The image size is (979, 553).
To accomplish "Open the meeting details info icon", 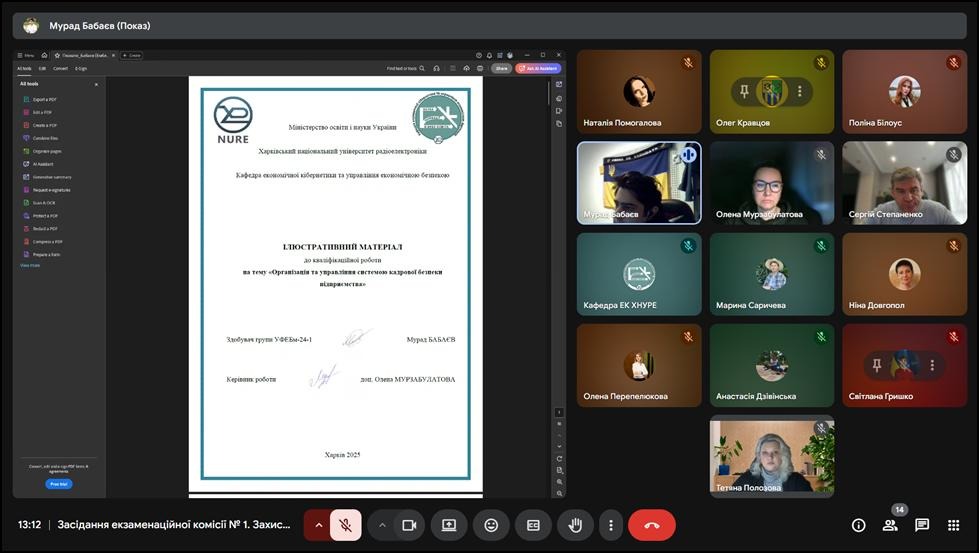I will (x=858, y=525).
